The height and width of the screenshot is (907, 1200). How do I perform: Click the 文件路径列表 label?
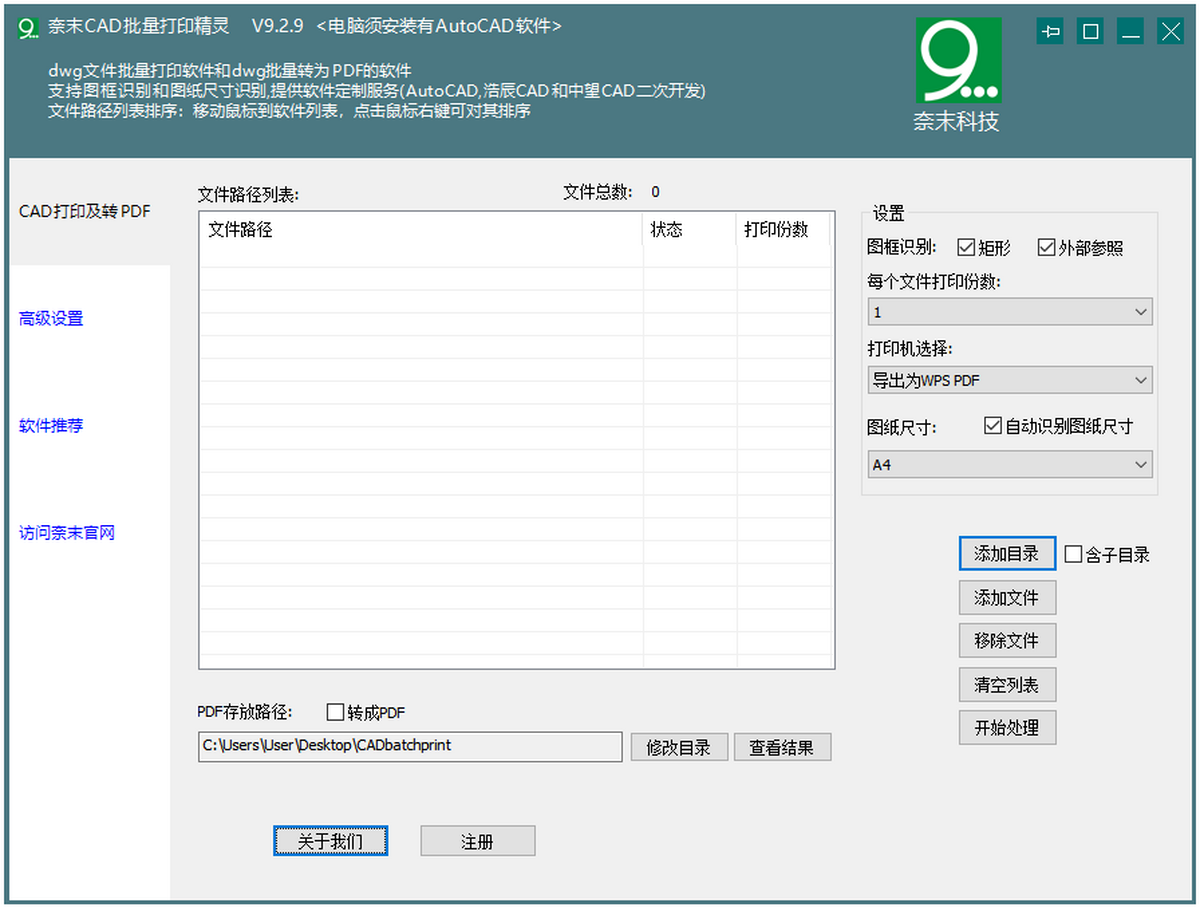tap(248, 195)
